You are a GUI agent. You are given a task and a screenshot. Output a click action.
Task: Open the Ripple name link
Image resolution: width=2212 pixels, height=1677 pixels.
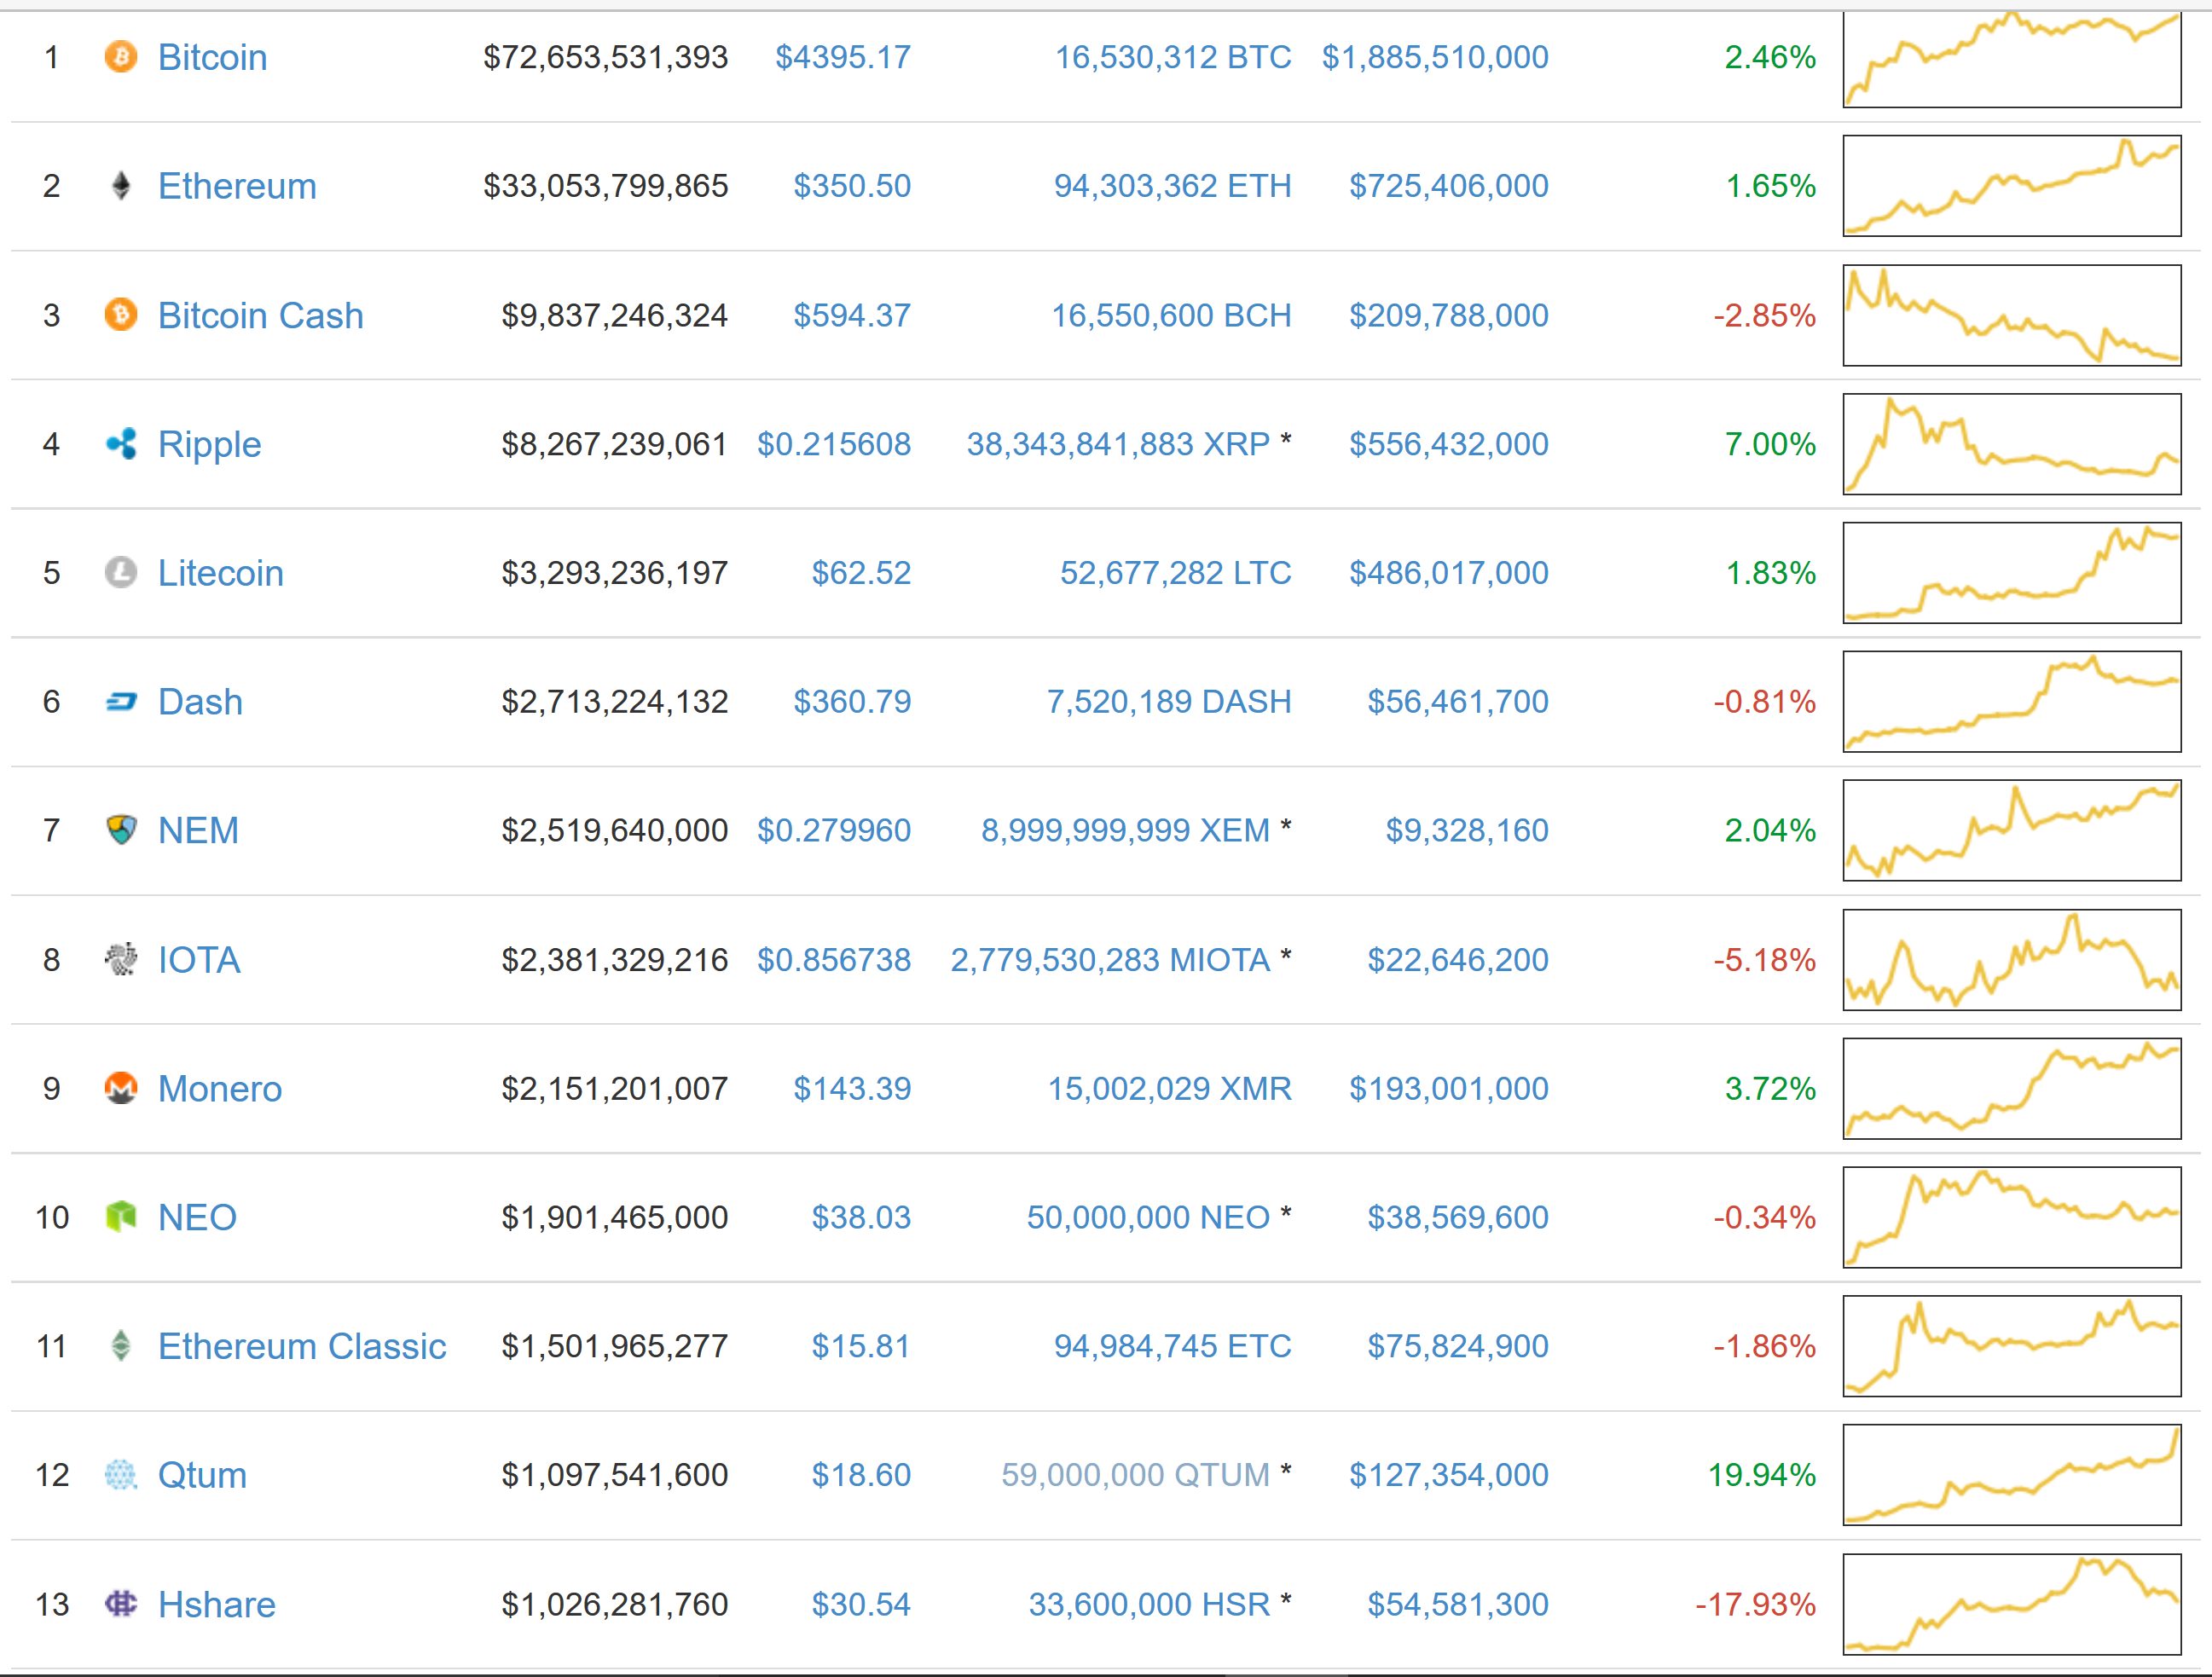[210, 444]
